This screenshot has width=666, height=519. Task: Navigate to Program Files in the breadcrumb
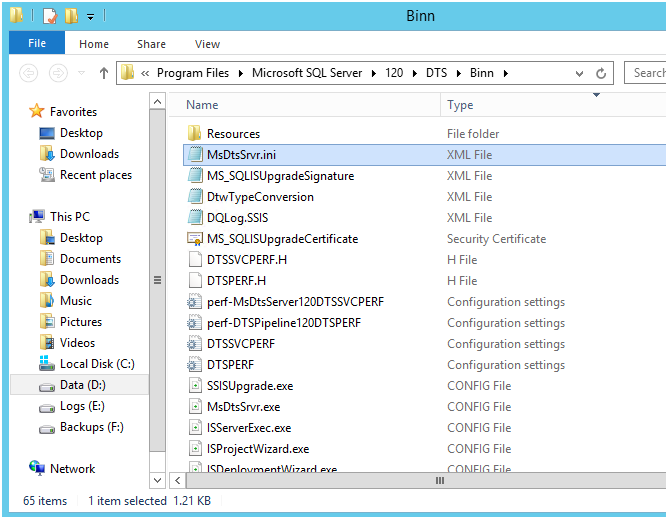[x=193, y=73]
